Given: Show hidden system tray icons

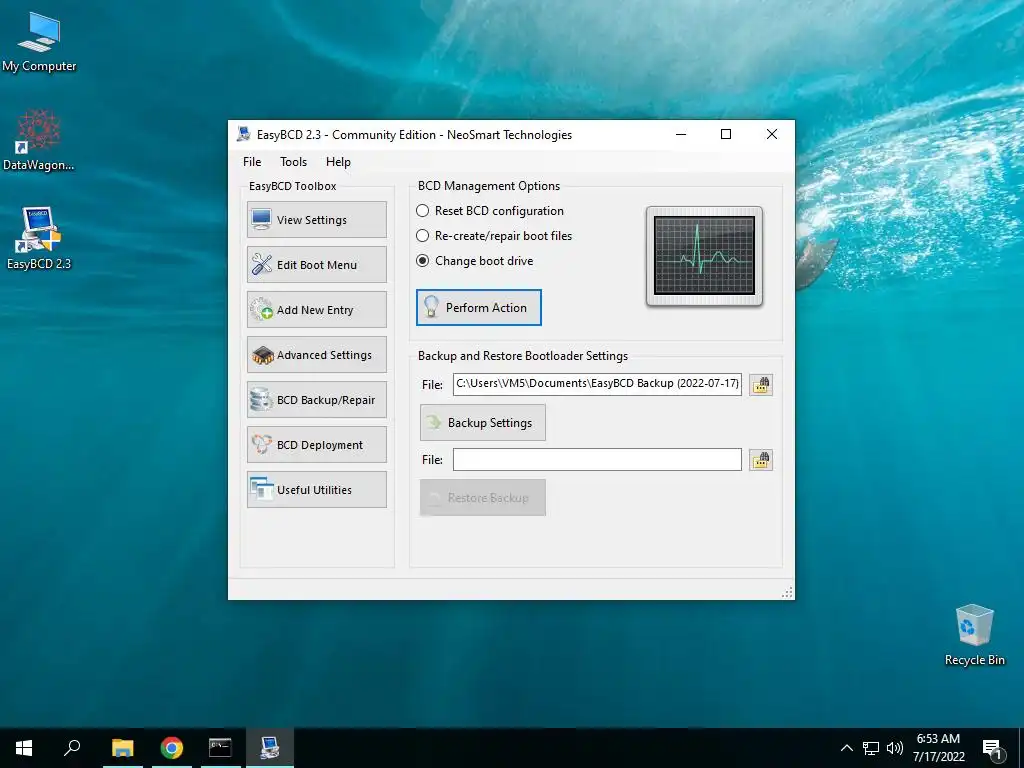Looking at the screenshot, I should click(x=846, y=748).
